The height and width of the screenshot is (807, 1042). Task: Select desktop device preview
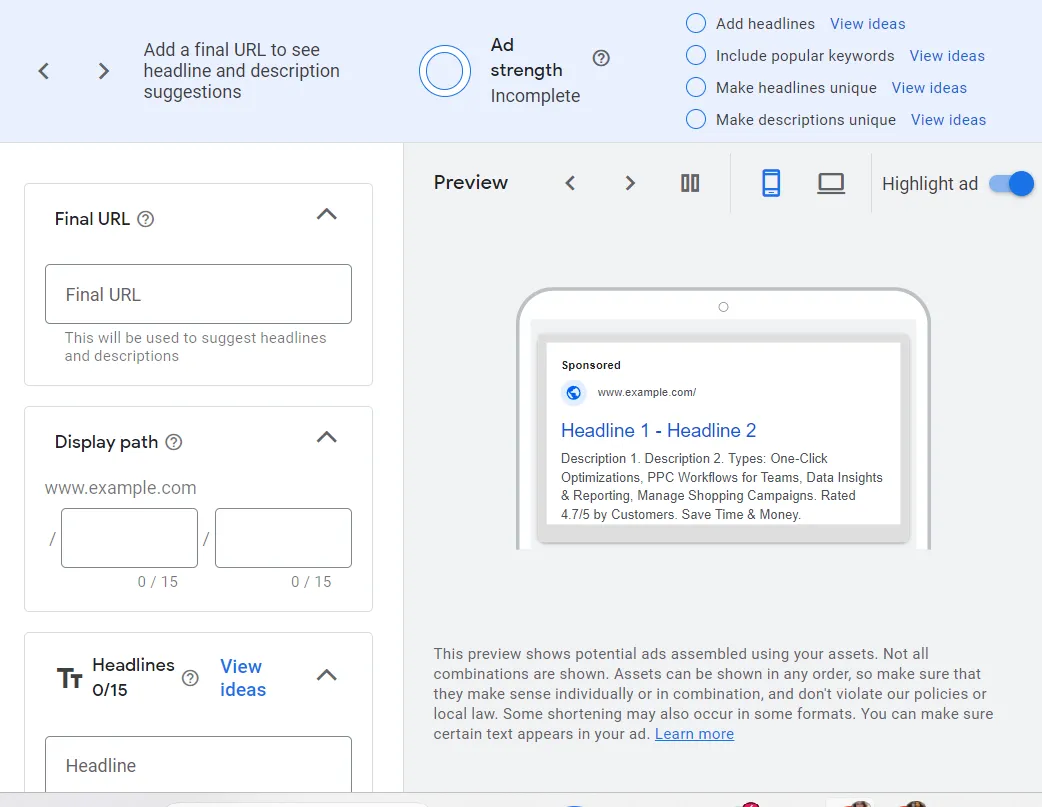[x=831, y=183]
